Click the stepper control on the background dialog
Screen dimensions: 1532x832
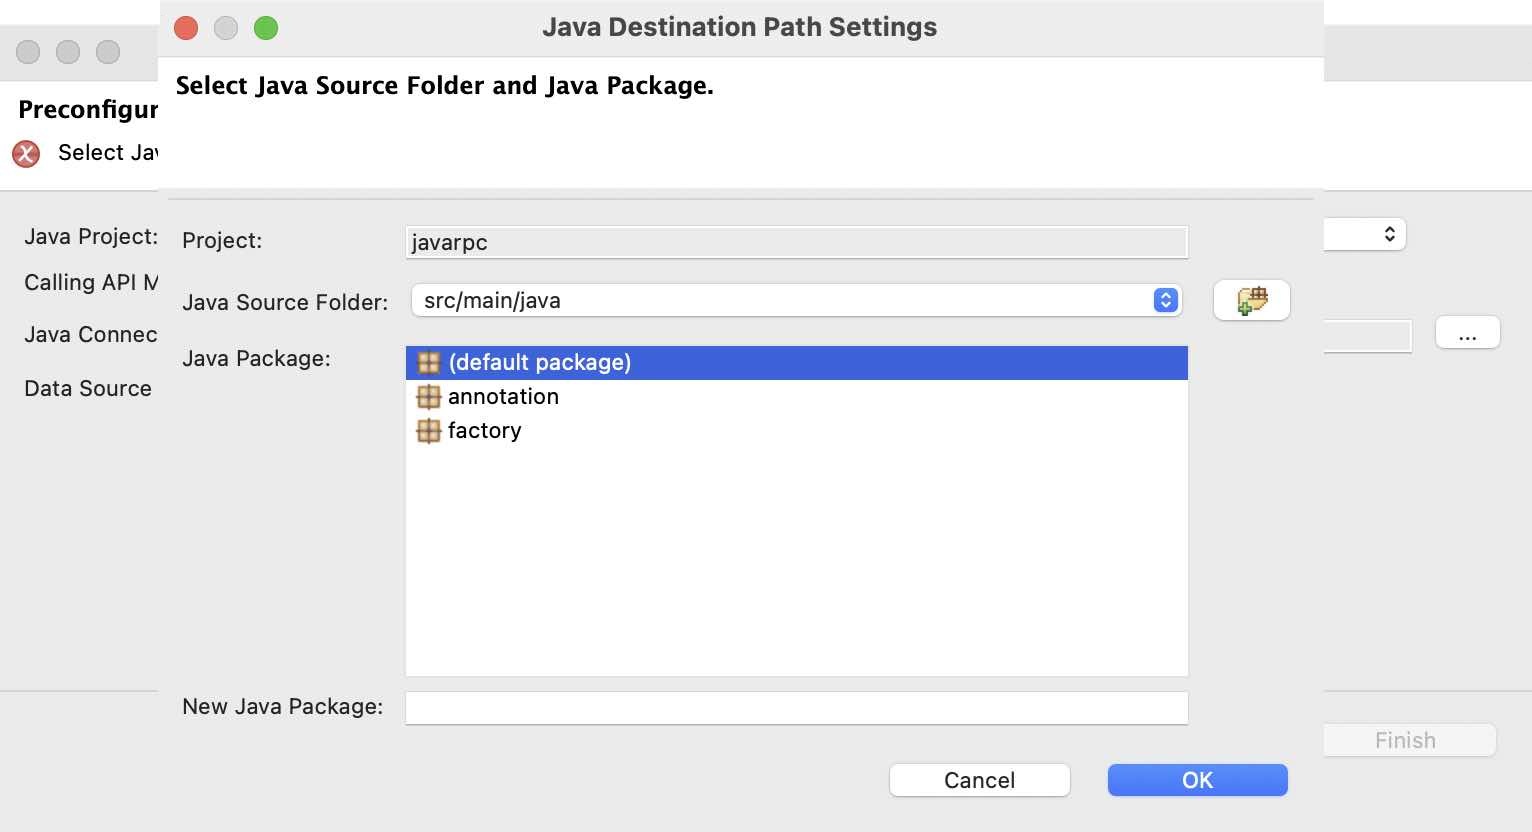(x=1392, y=233)
